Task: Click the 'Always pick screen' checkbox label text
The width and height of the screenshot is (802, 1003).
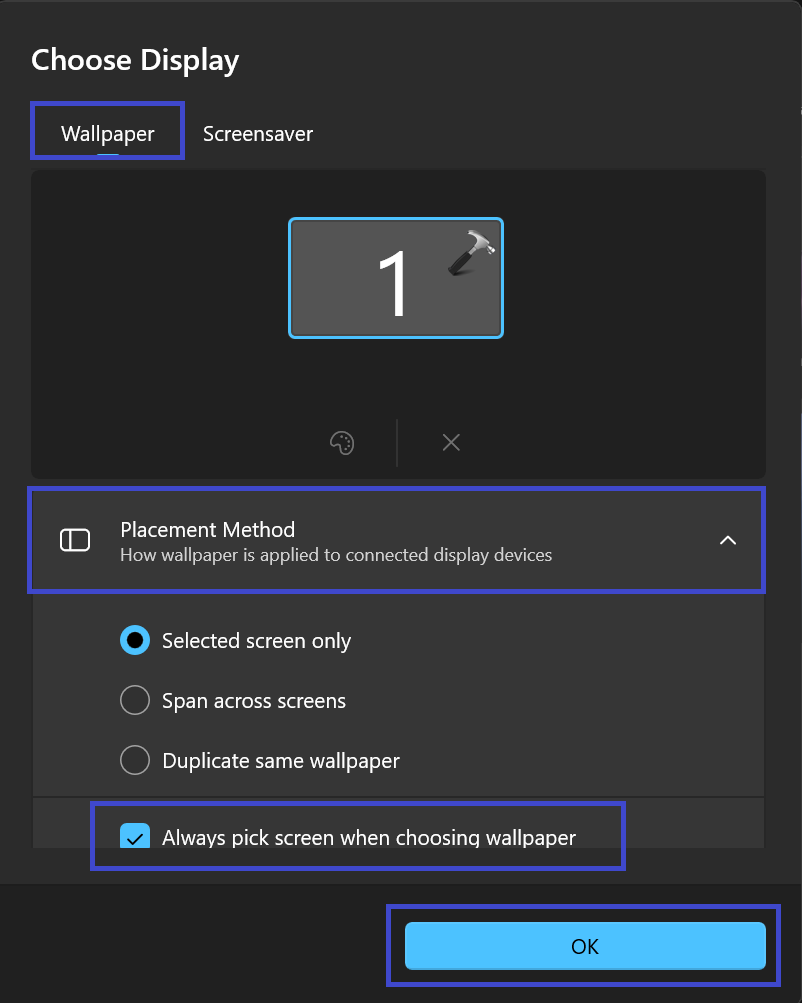Action: (369, 837)
